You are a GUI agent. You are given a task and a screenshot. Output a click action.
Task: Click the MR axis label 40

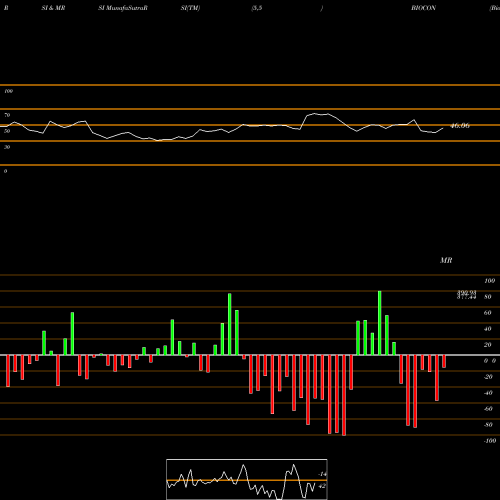point(487,329)
